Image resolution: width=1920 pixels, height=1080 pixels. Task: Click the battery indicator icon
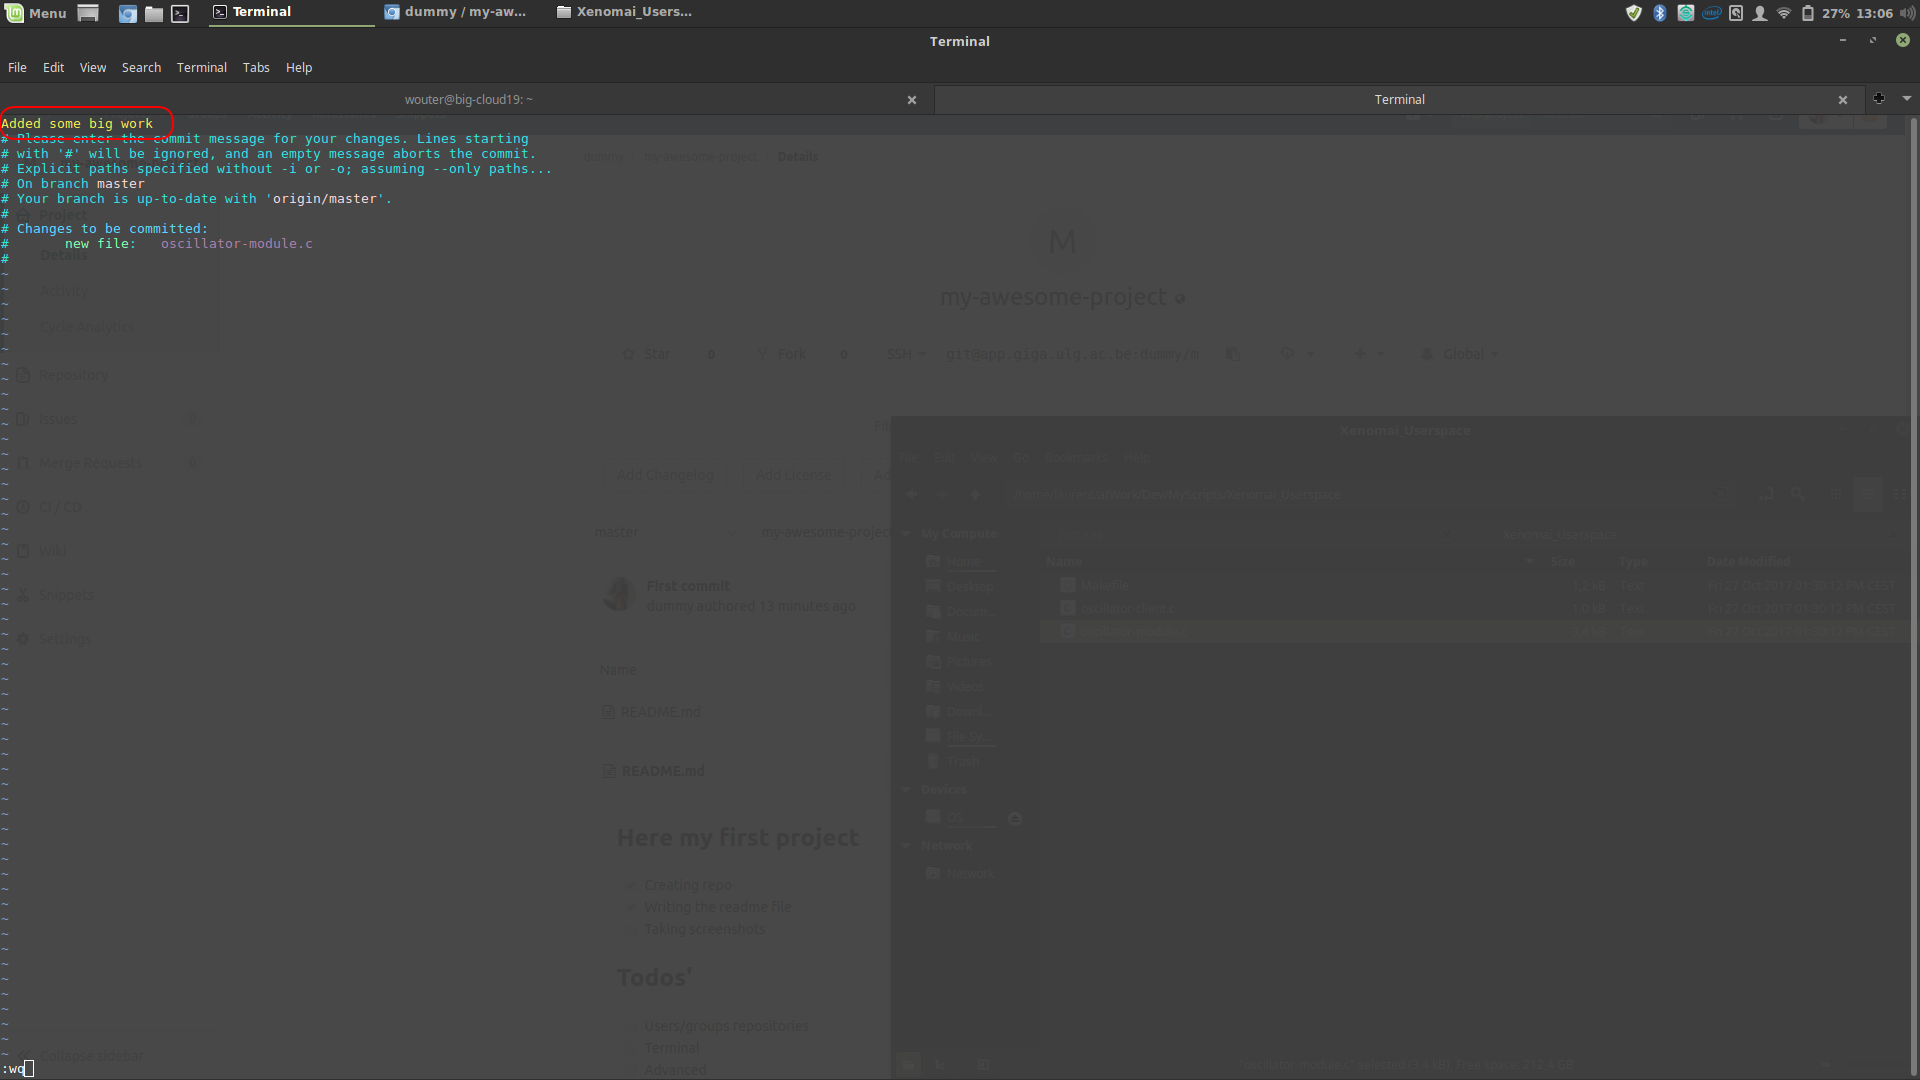[1808, 13]
